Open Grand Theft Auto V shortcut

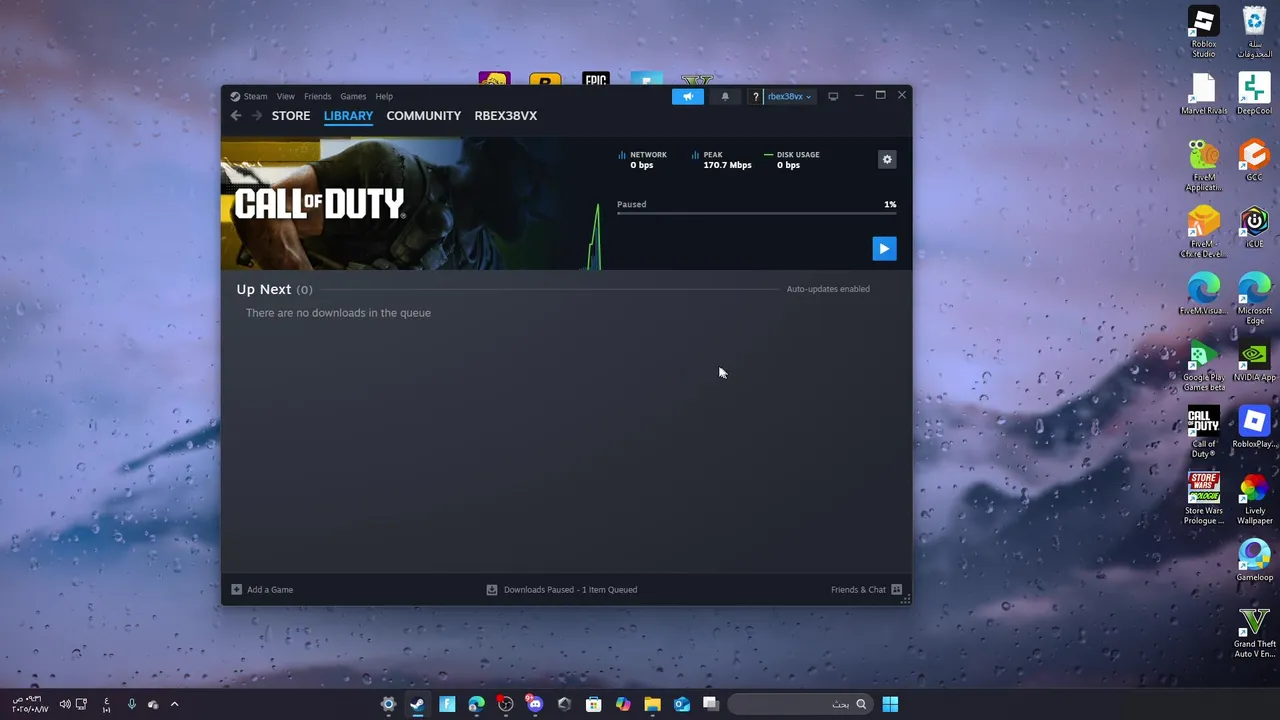tap(1254, 633)
